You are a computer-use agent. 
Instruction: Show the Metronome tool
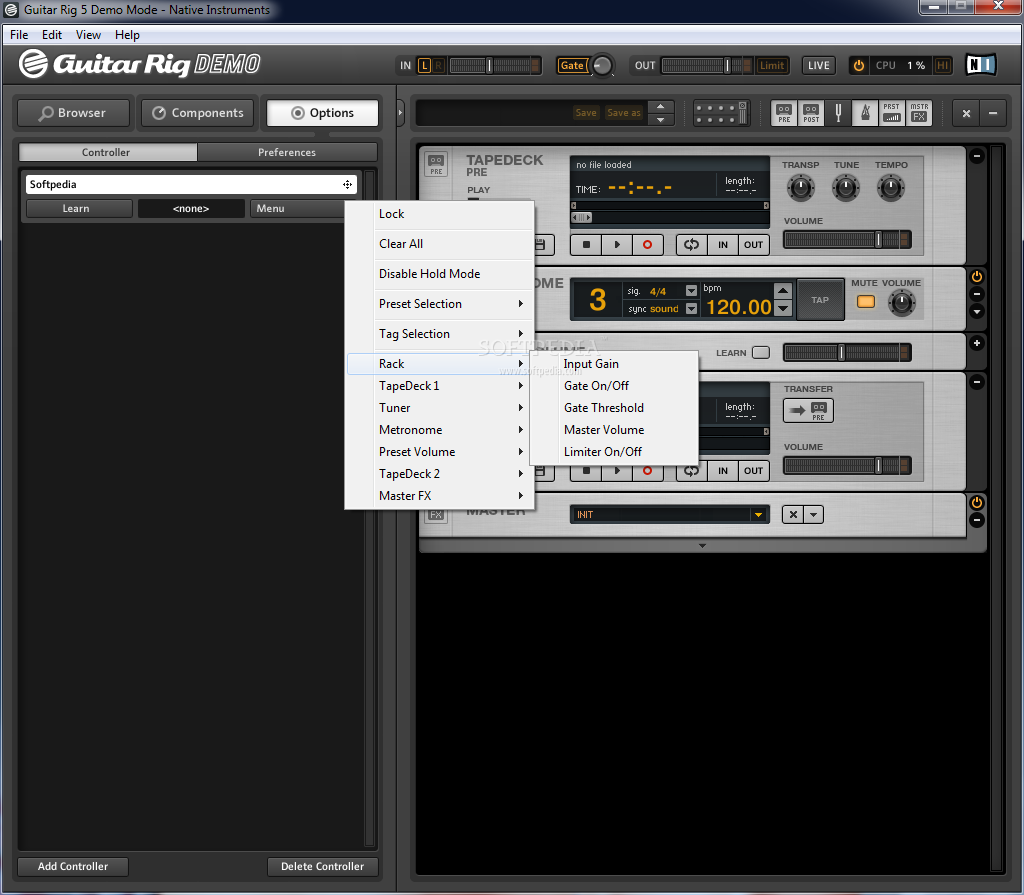click(x=865, y=113)
